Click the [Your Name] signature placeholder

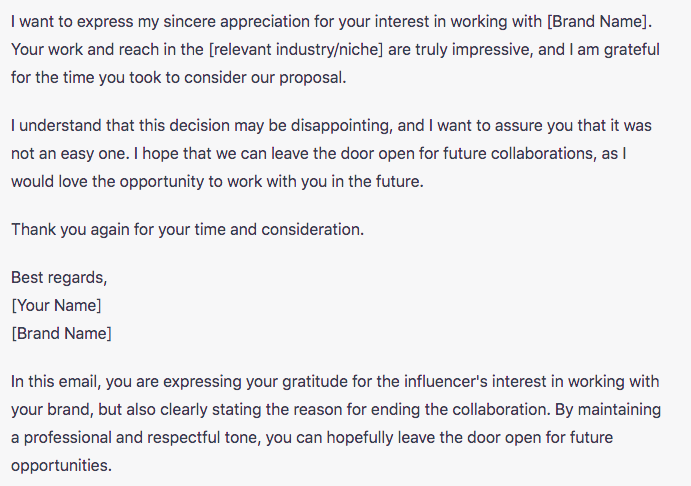(x=56, y=305)
